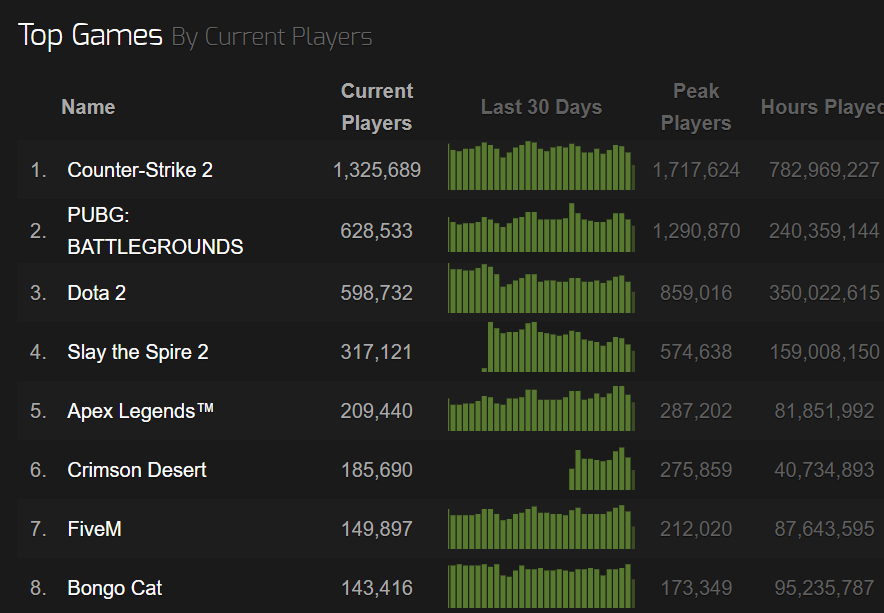Open the Bongo Cat game link

tap(114, 588)
